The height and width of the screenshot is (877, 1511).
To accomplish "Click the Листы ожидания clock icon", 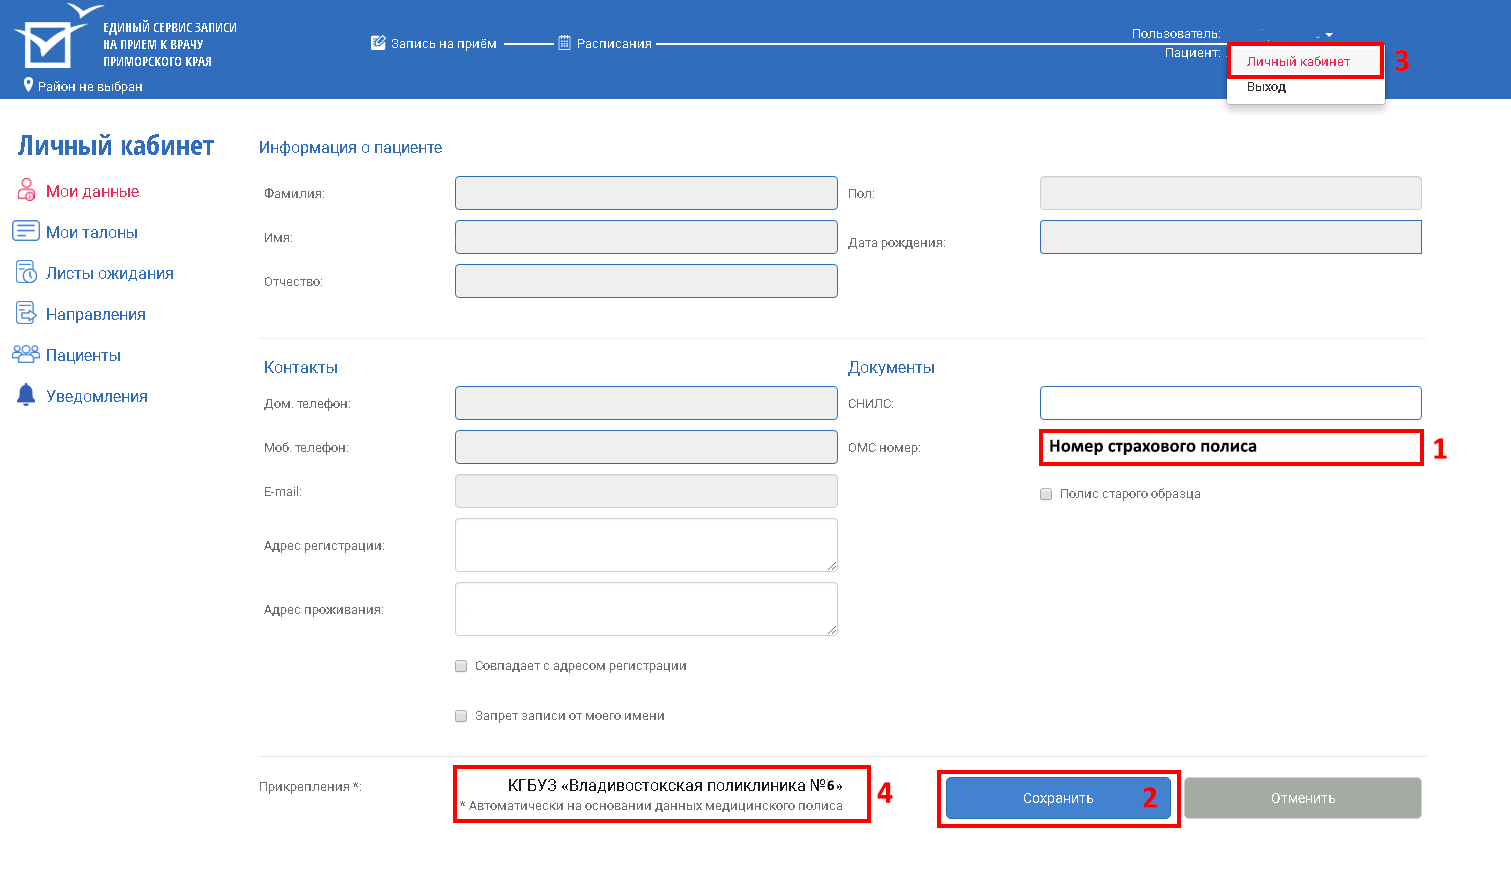I will (26, 272).
